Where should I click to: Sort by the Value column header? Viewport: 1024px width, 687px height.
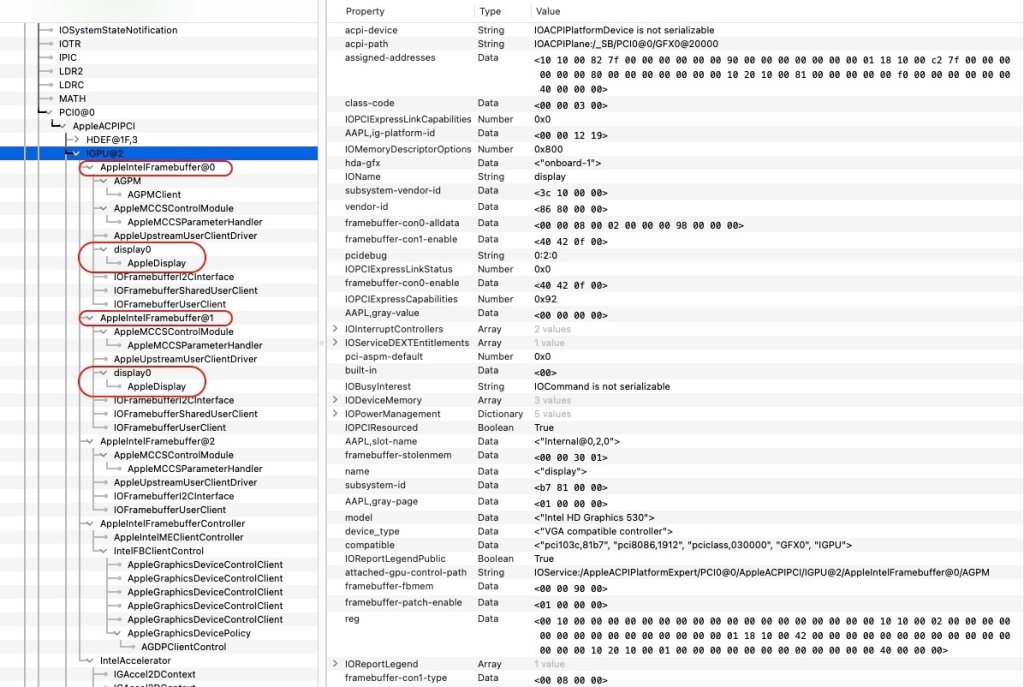(548, 11)
